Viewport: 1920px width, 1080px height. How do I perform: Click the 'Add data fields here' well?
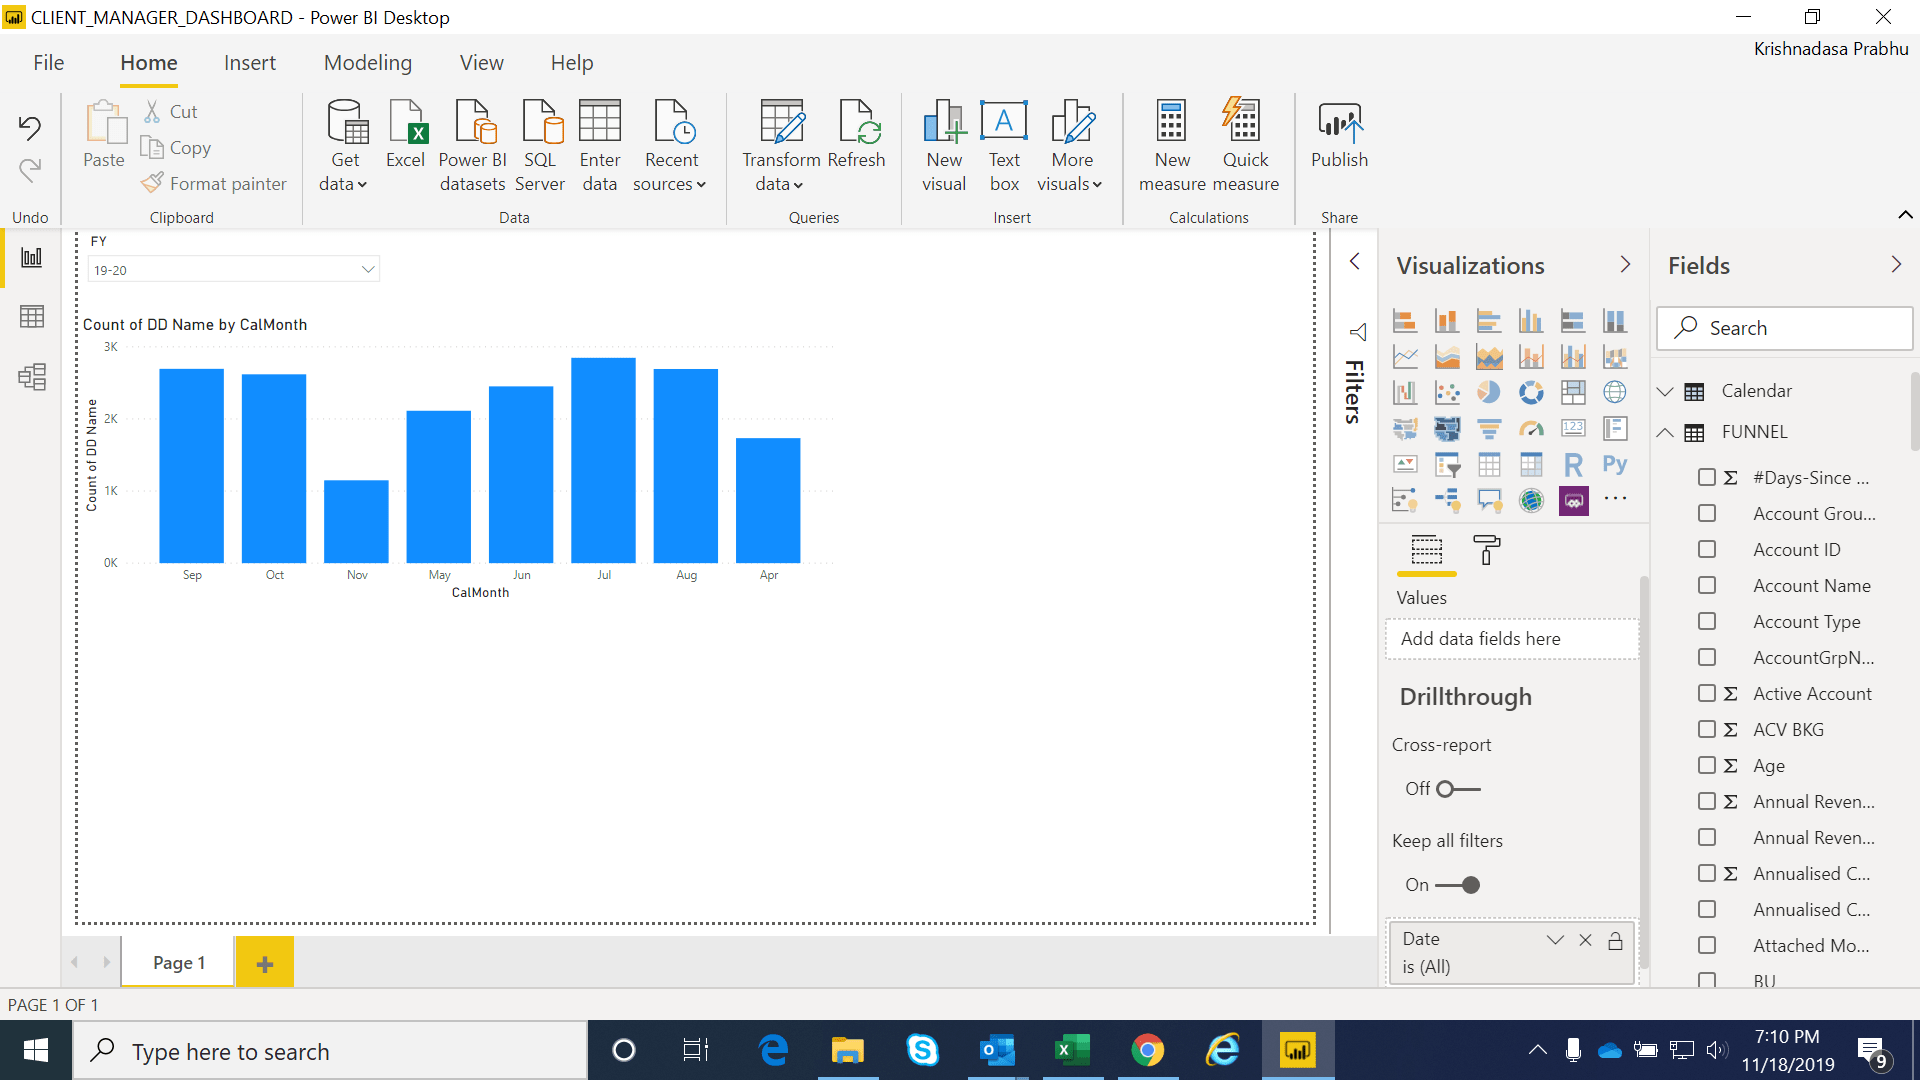point(1512,639)
